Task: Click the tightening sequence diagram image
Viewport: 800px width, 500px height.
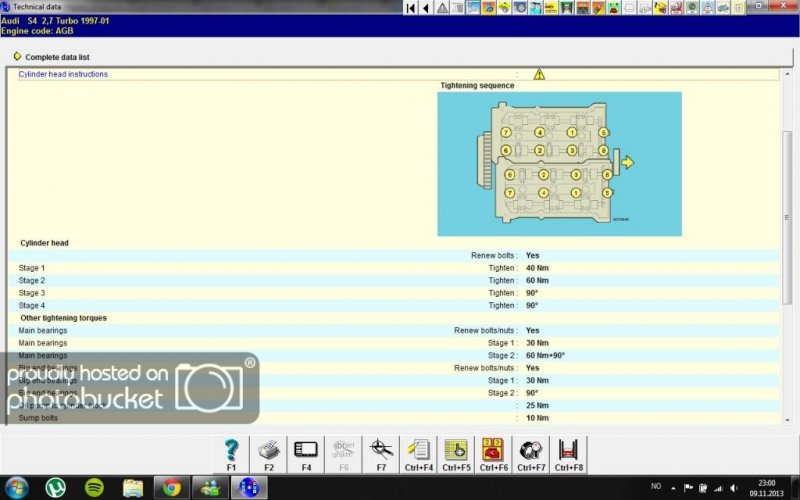Action: tap(559, 163)
